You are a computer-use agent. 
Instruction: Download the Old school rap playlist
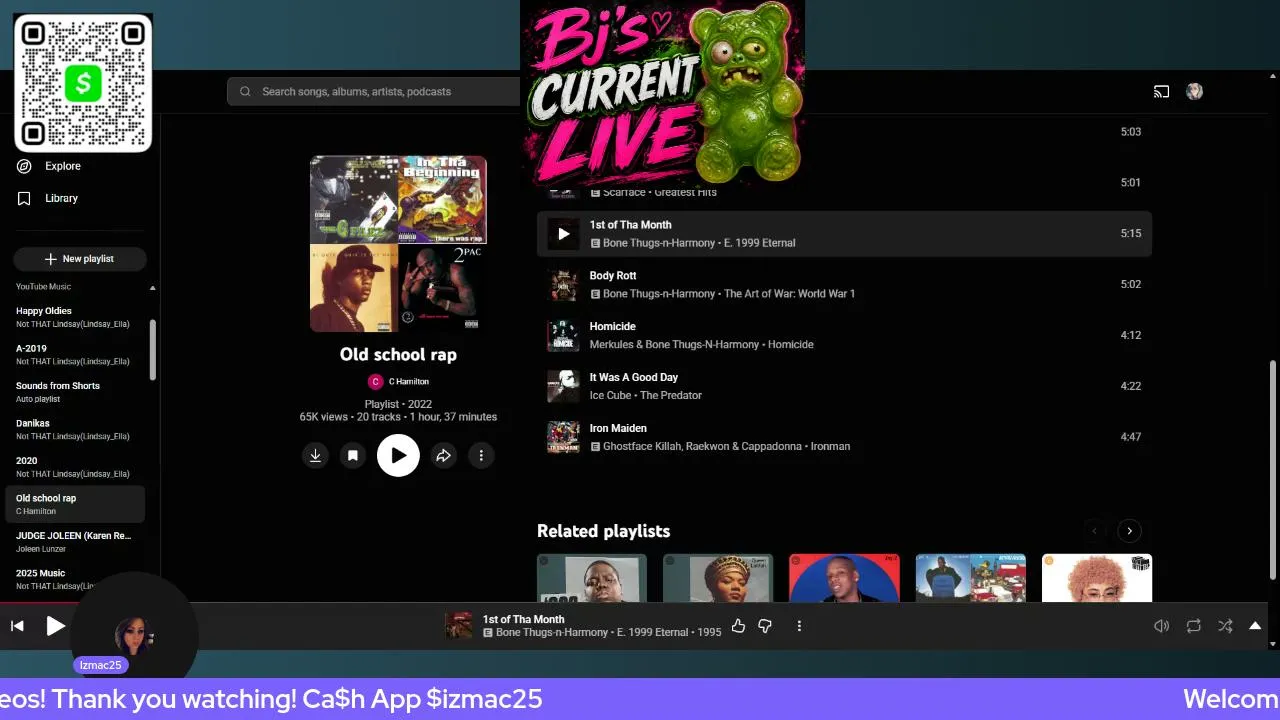315,456
